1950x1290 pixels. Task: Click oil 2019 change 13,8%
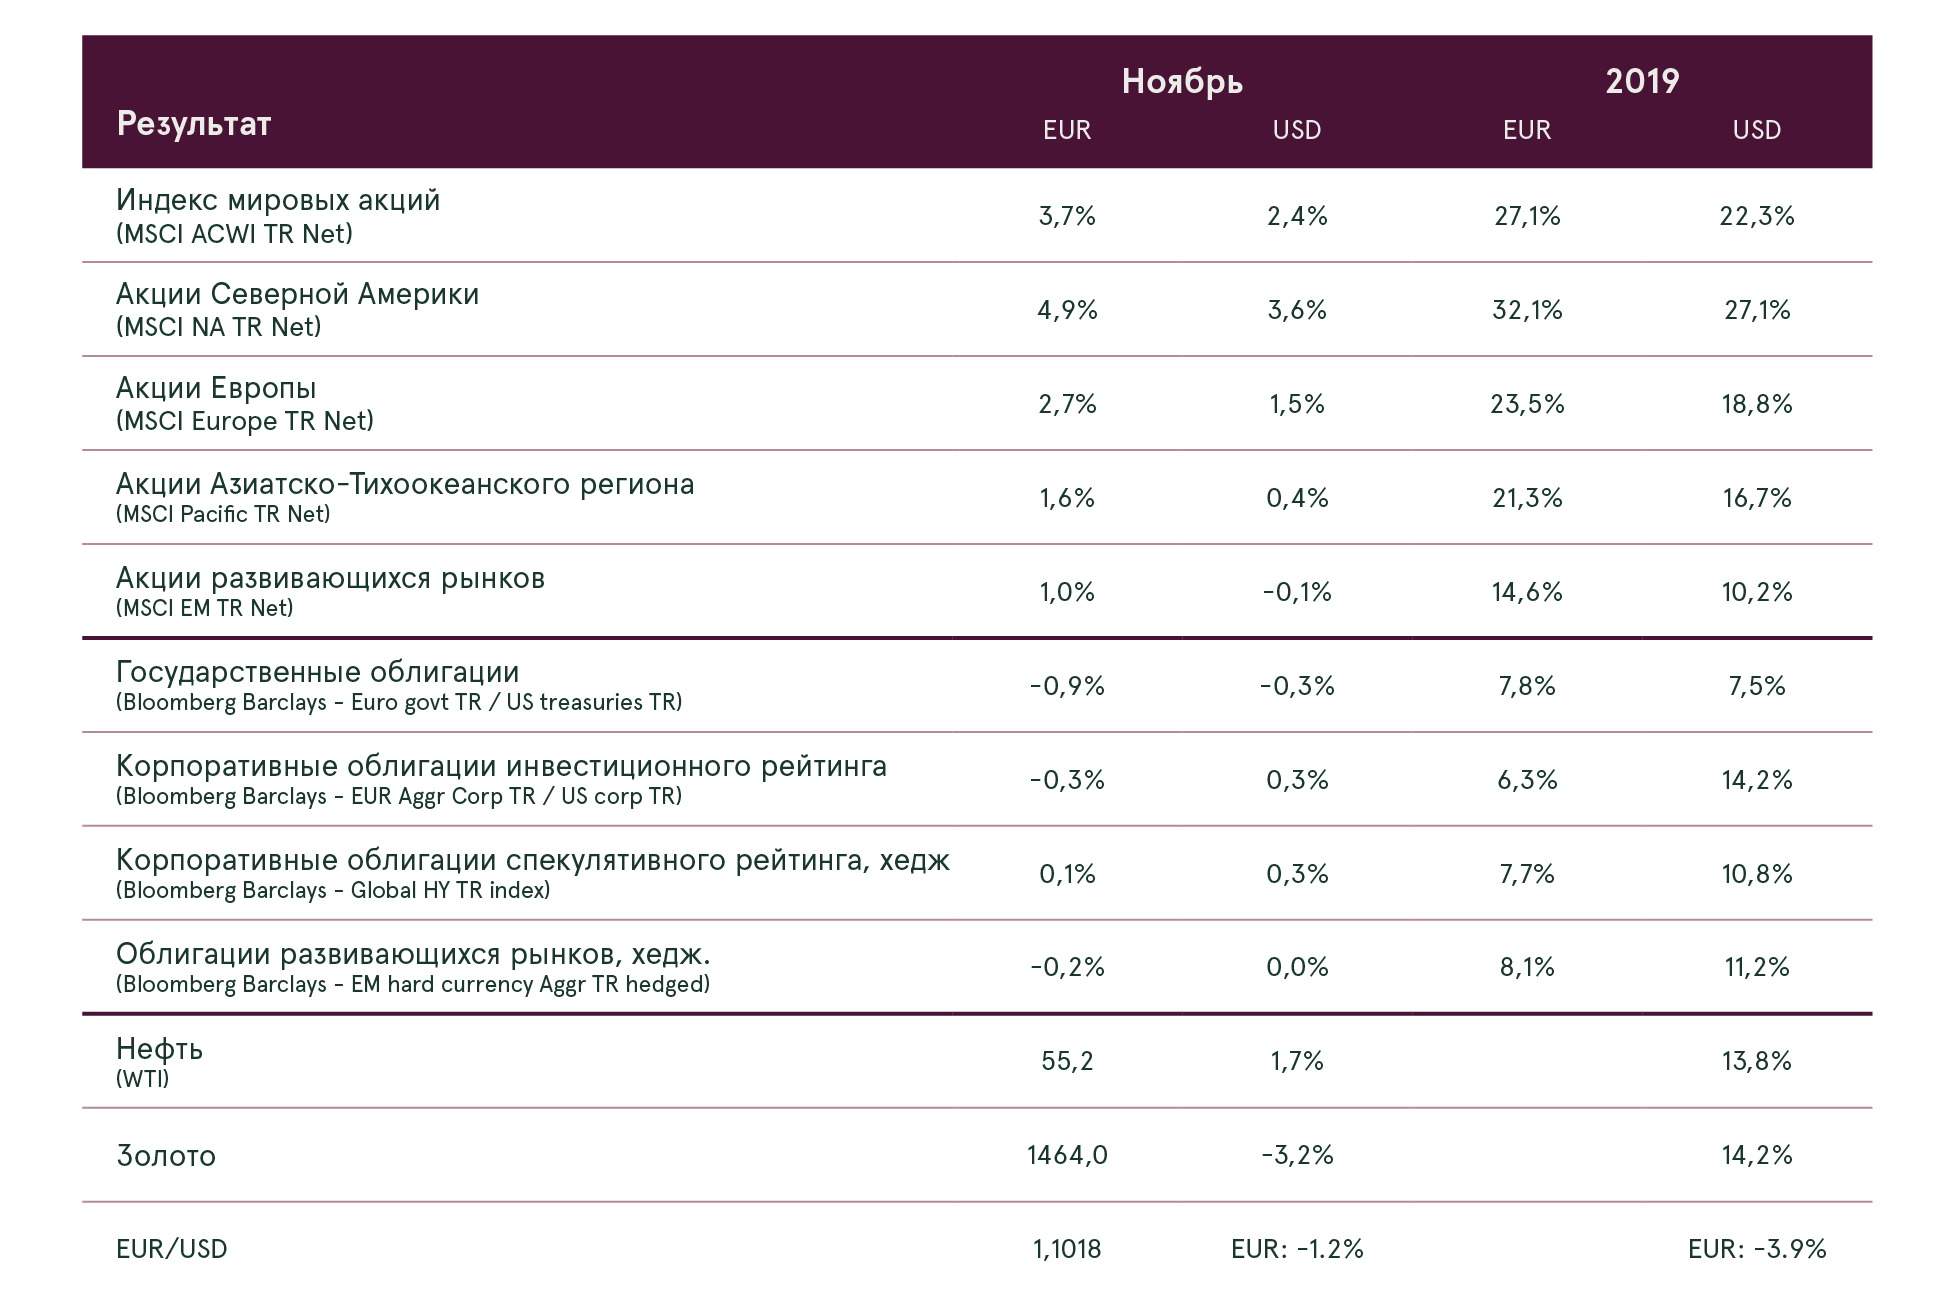pyautogui.click(x=1757, y=1062)
